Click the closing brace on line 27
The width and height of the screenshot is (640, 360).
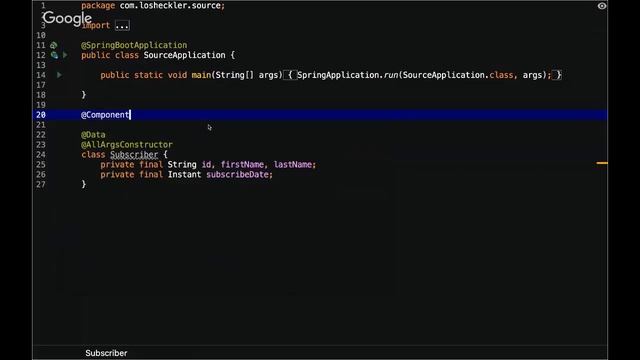tap(84, 184)
